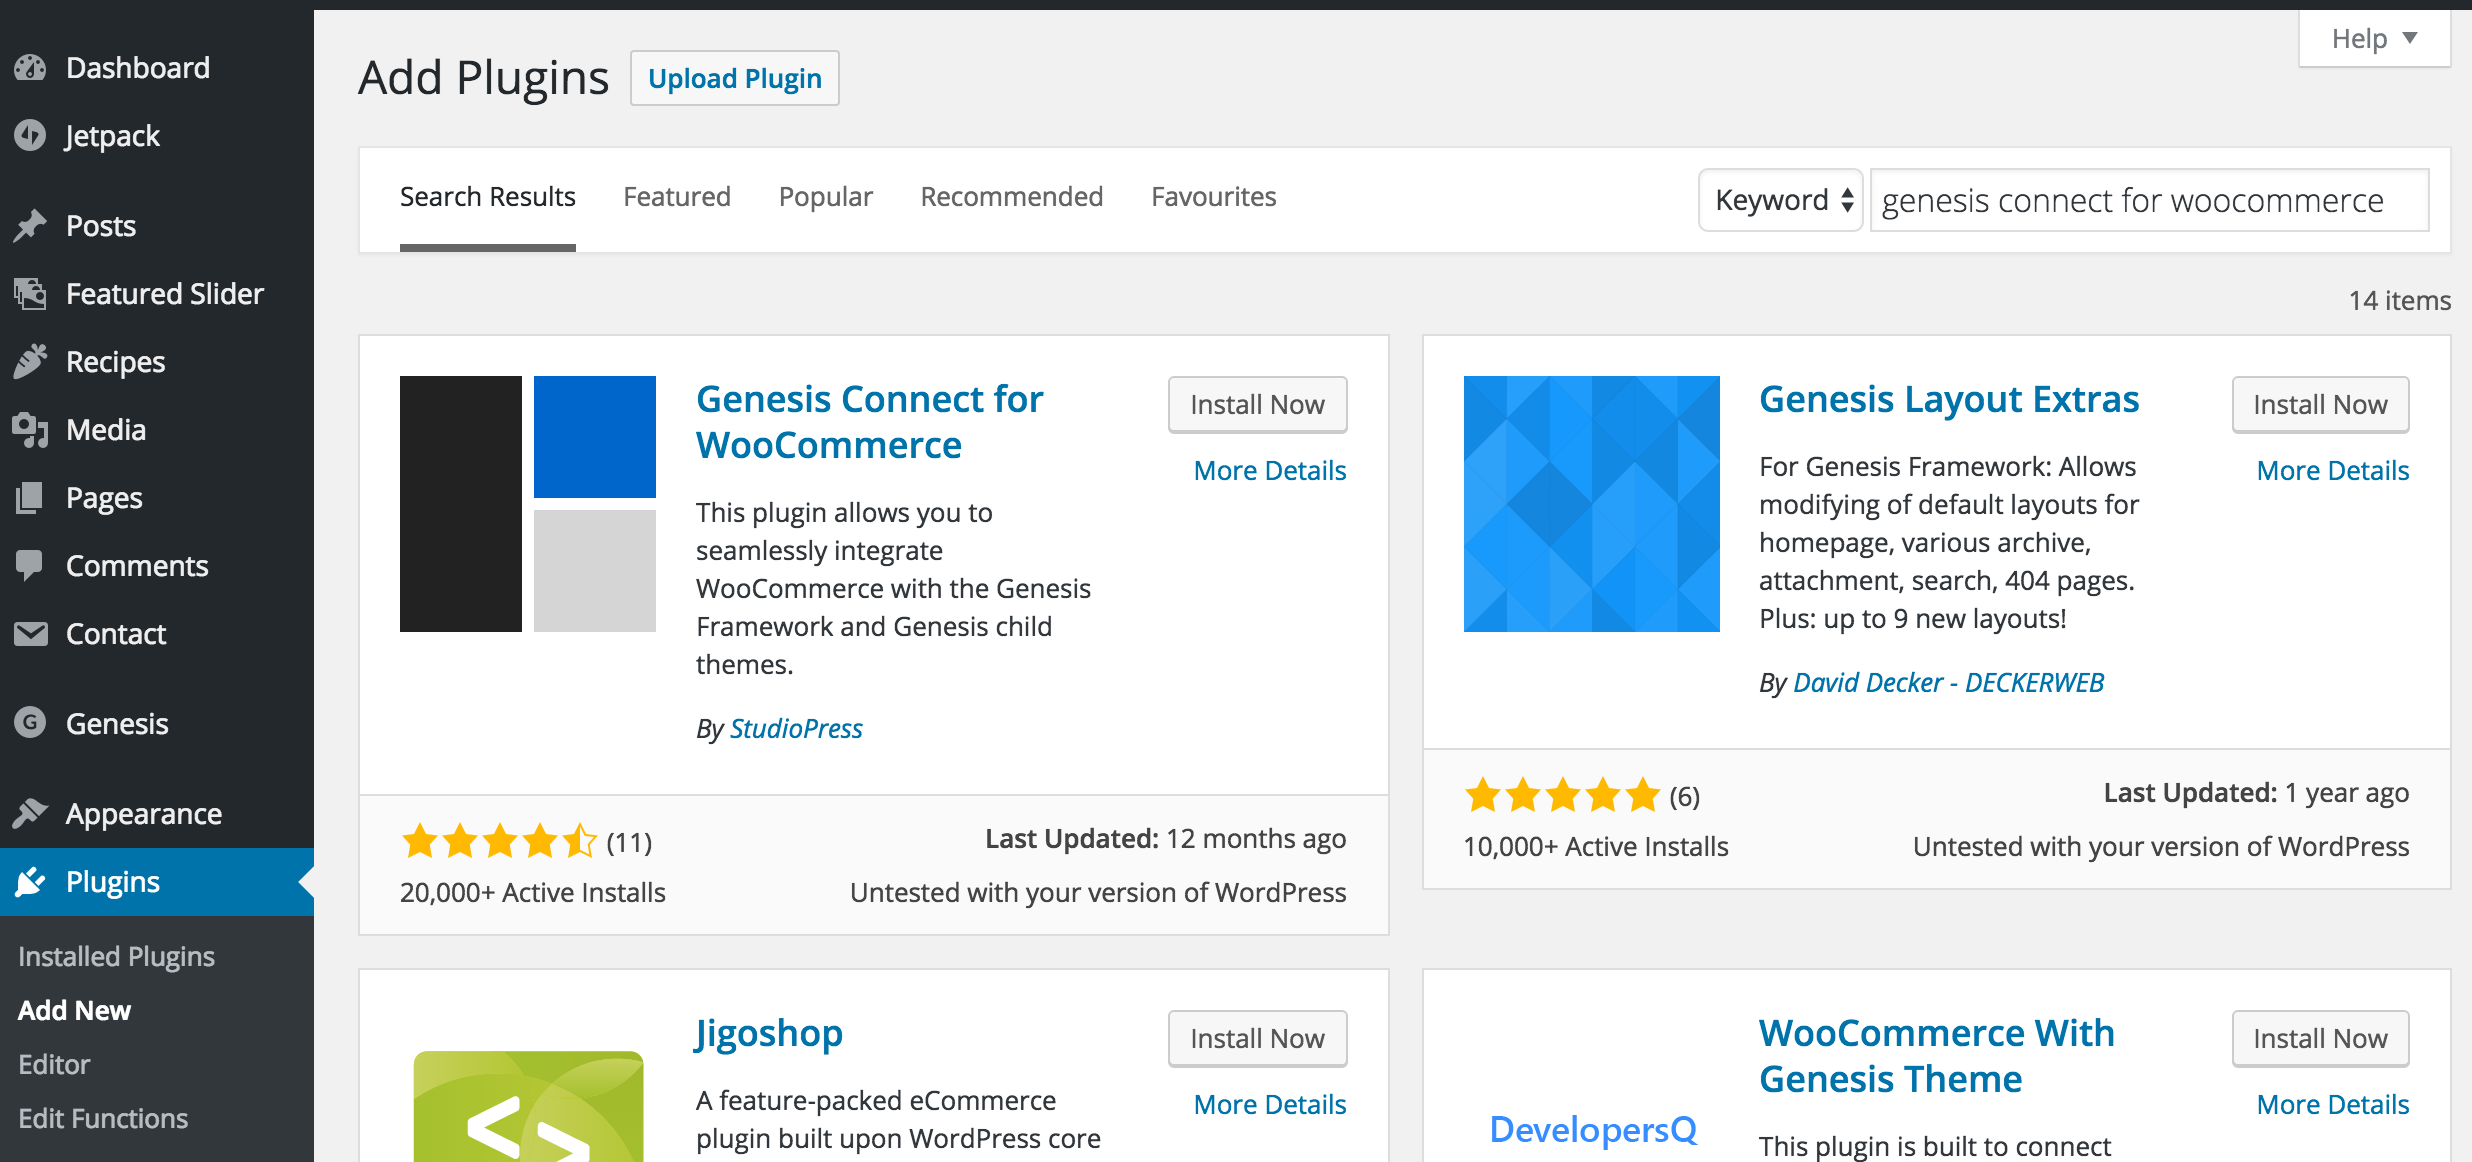Open Comments in the sidebar
Screen dimensions: 2472x1162
click(157, 566)
